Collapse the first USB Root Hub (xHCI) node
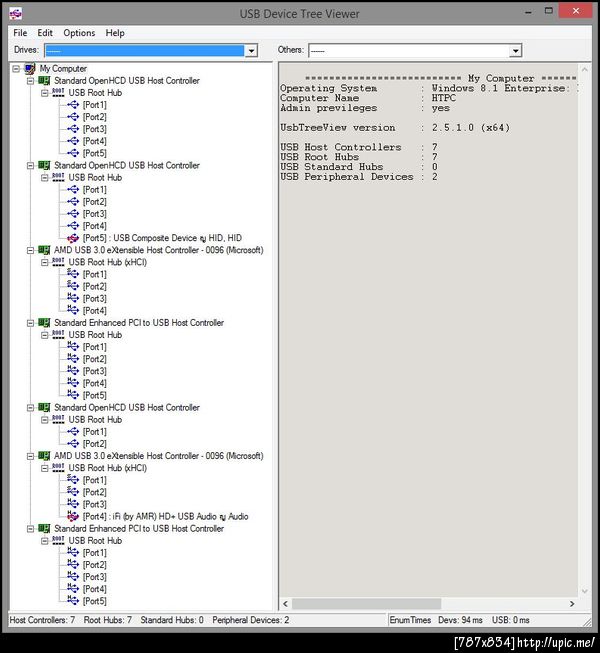The width and height of the screenshot is (600, 653). [45, 262]
